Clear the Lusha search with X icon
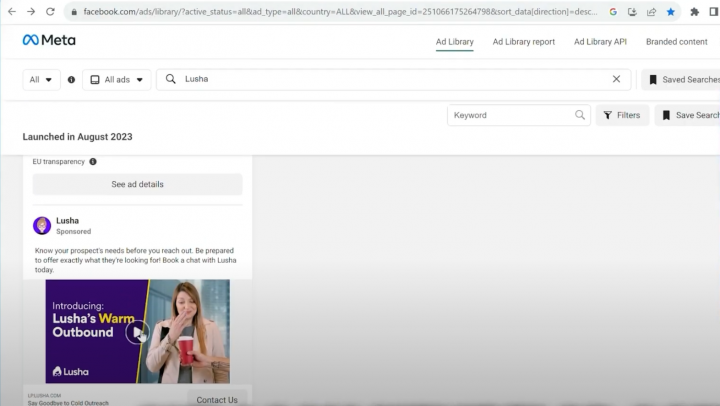720x406 pixels. point(616,79)
